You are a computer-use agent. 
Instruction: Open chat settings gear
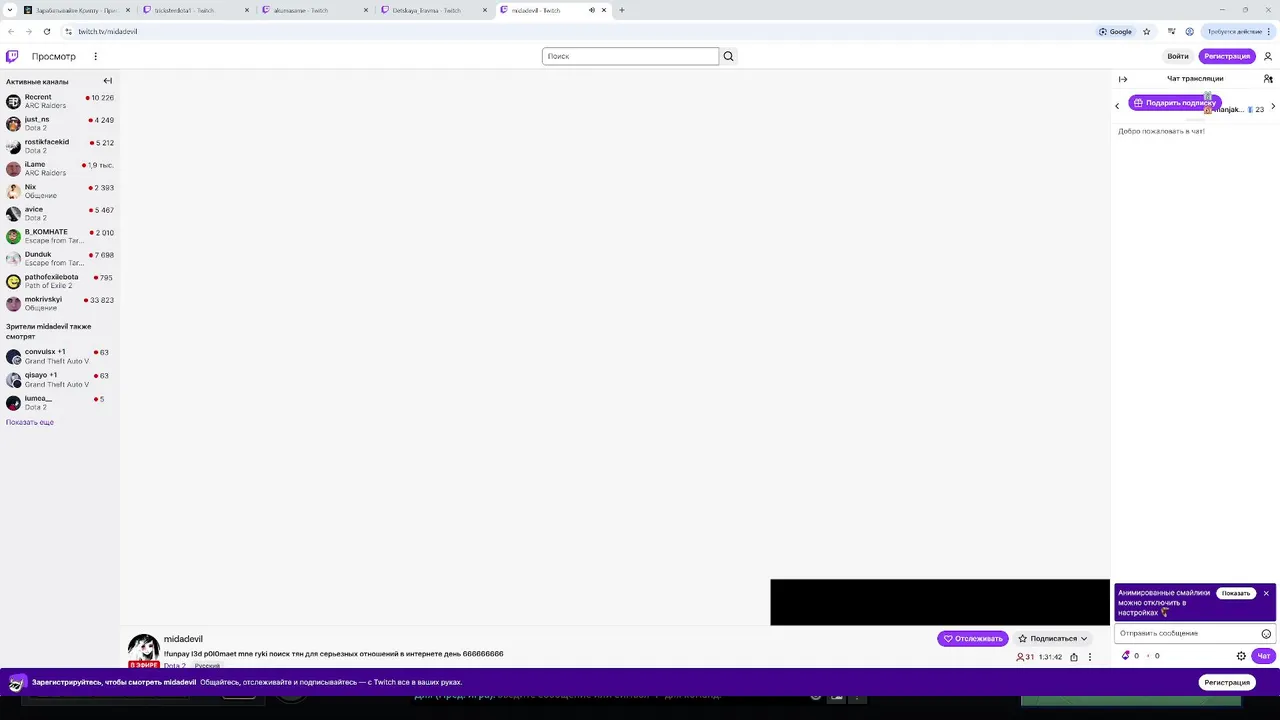click(x=1241, y=656)
